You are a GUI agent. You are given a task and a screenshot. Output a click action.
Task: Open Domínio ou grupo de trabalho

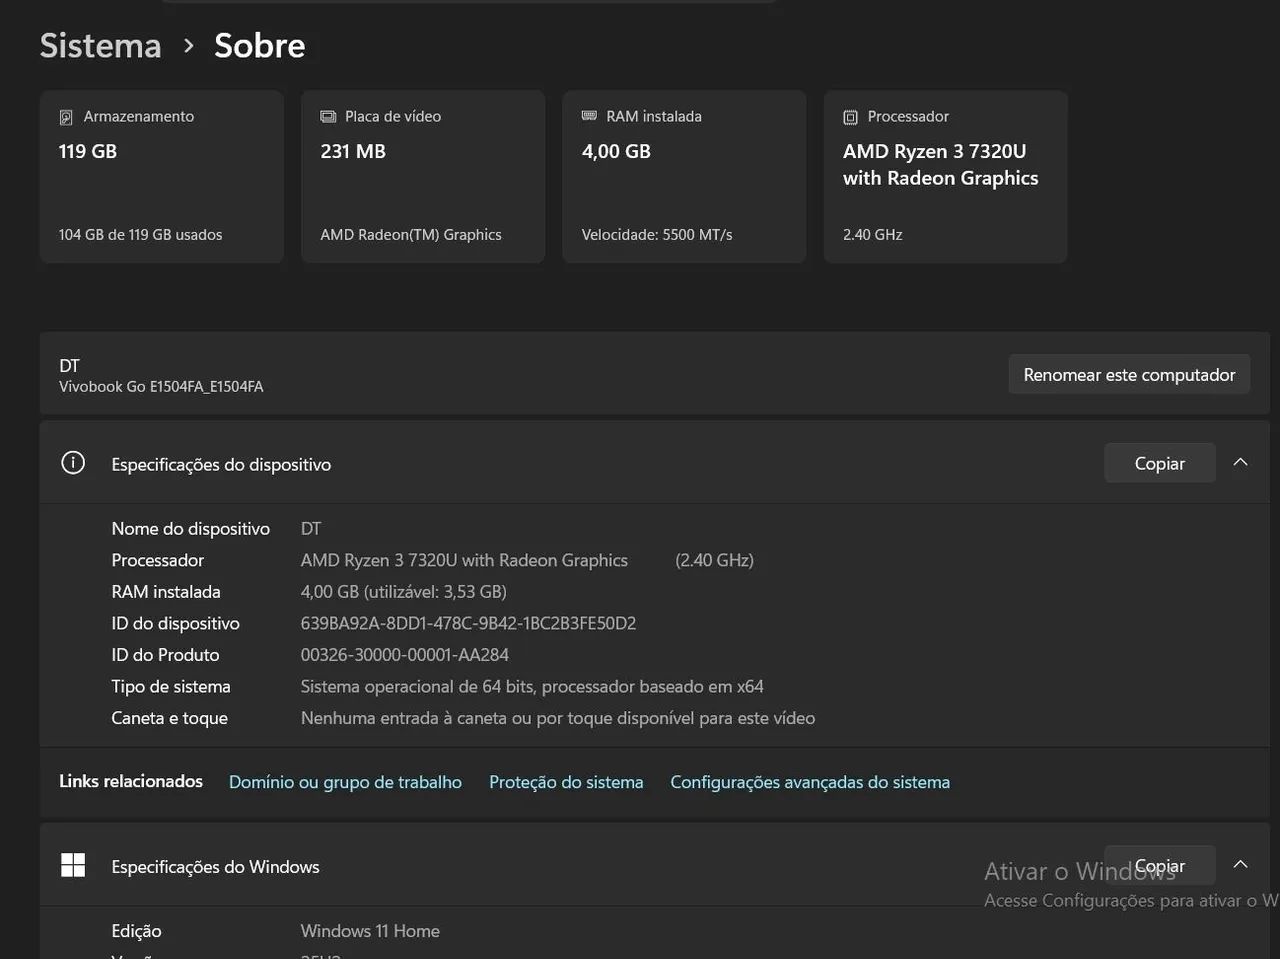coord(345,782)
